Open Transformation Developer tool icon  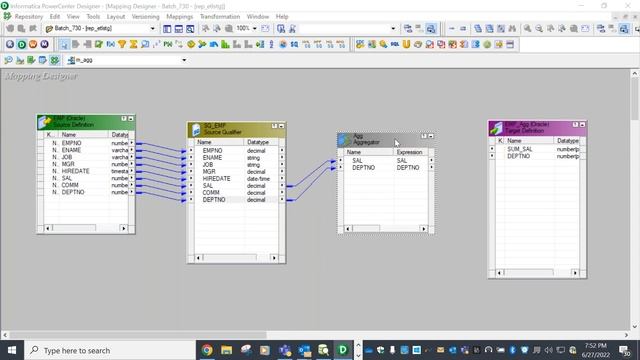pyautogui.click(x=31, y=60)
